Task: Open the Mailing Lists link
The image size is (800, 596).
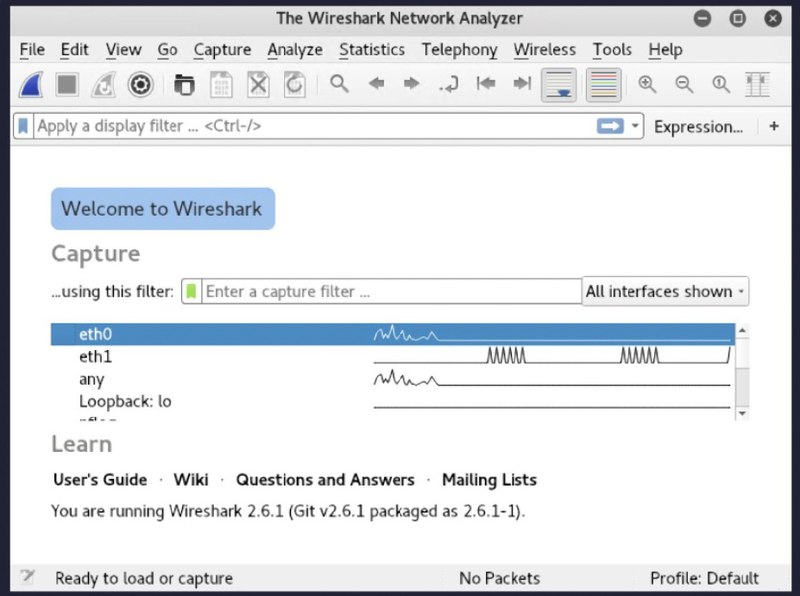Action: [489, 480]
